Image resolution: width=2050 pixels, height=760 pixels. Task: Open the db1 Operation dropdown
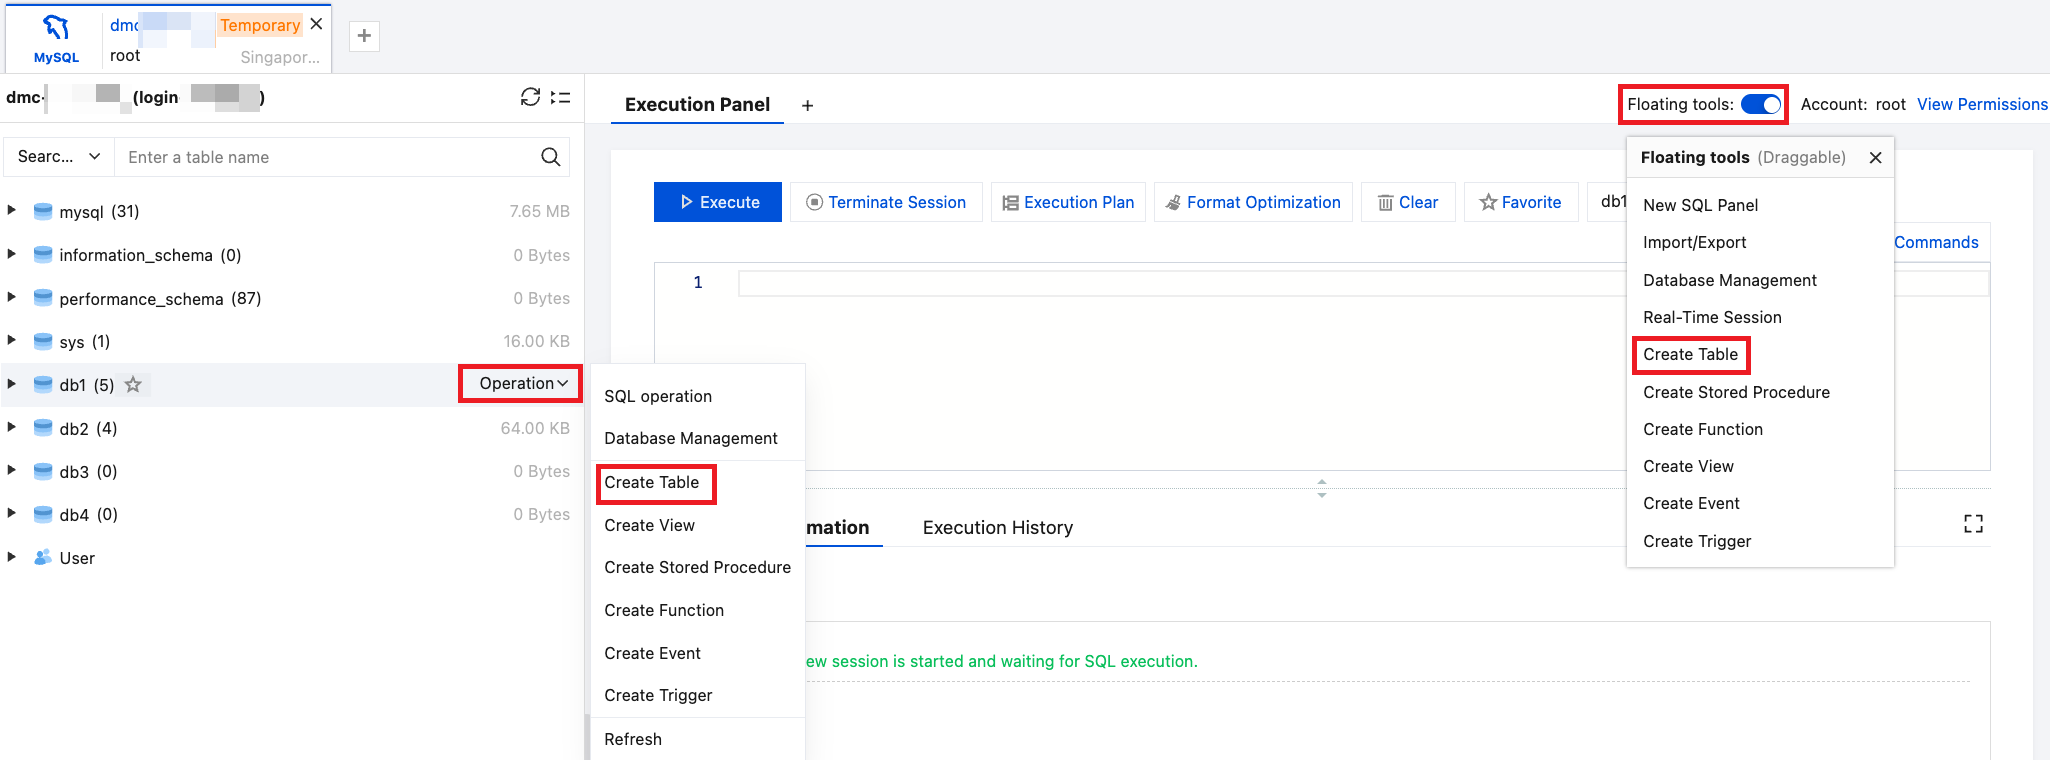tap(522, 384)
